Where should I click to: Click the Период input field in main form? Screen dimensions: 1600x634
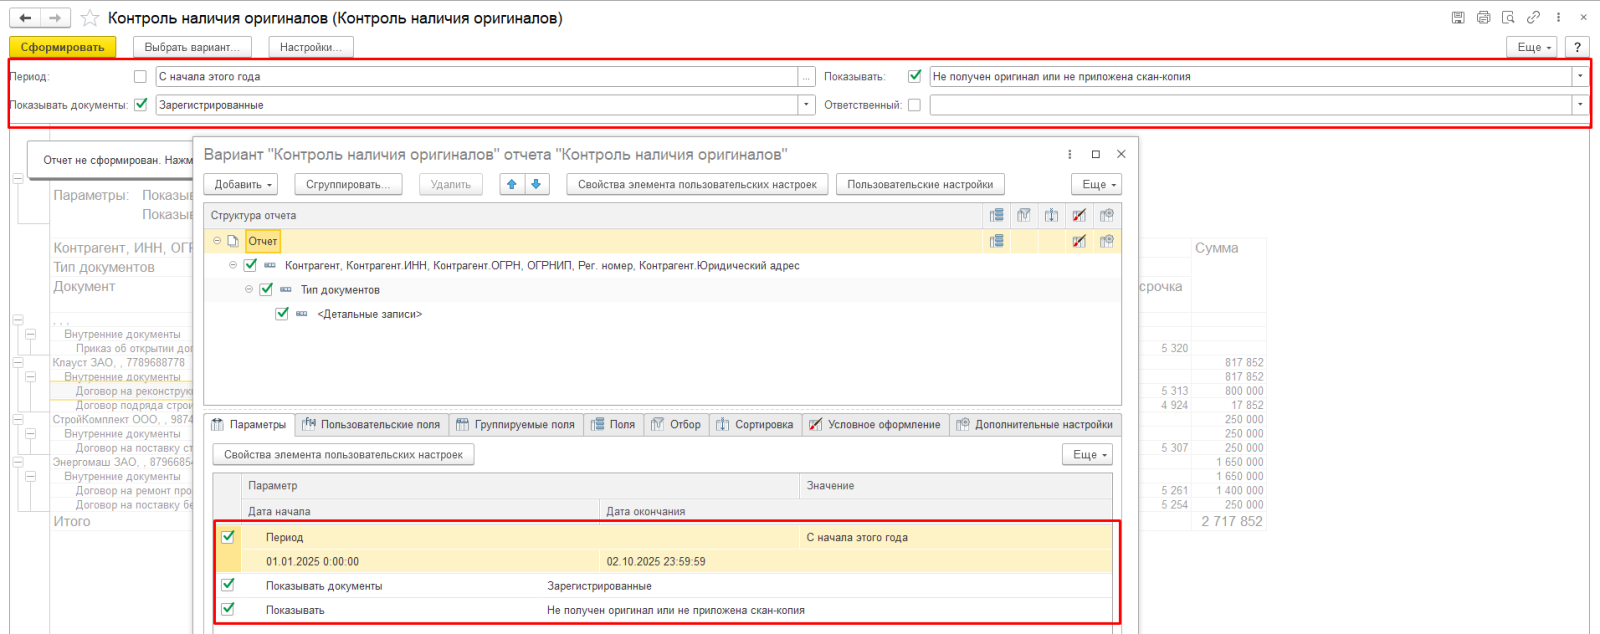pyautogui.click(x=477, y=76)
